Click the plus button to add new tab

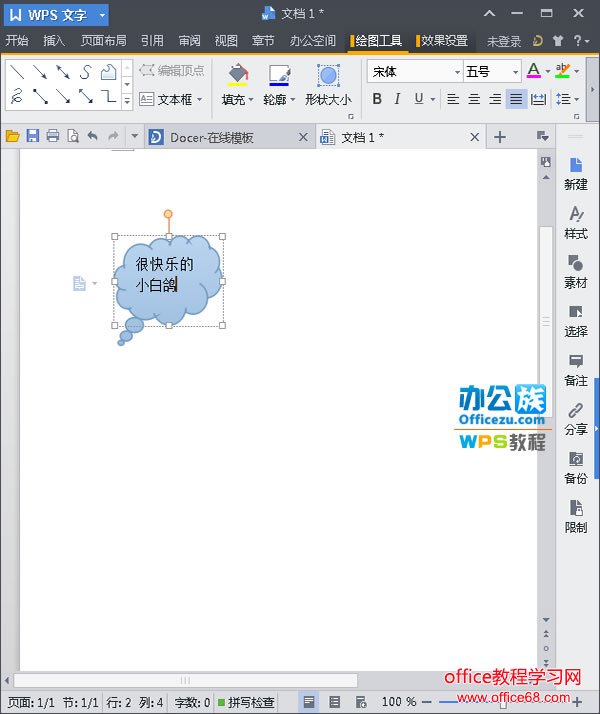(500, 137)
